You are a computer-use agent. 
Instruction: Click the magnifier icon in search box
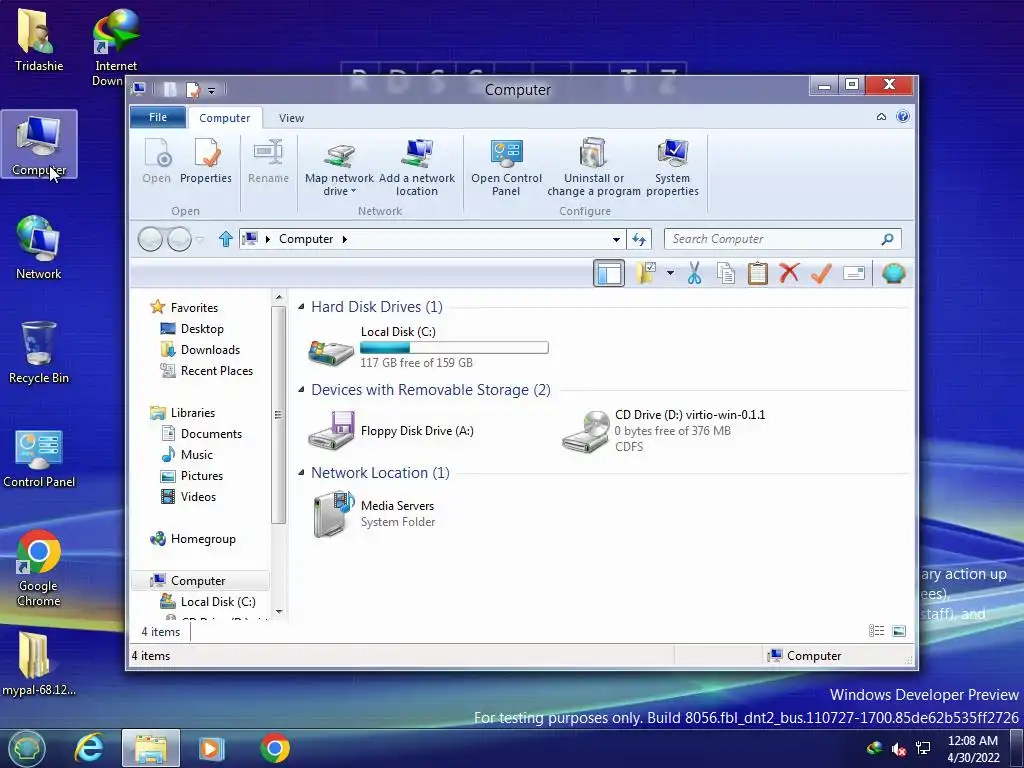click(888, 239)
